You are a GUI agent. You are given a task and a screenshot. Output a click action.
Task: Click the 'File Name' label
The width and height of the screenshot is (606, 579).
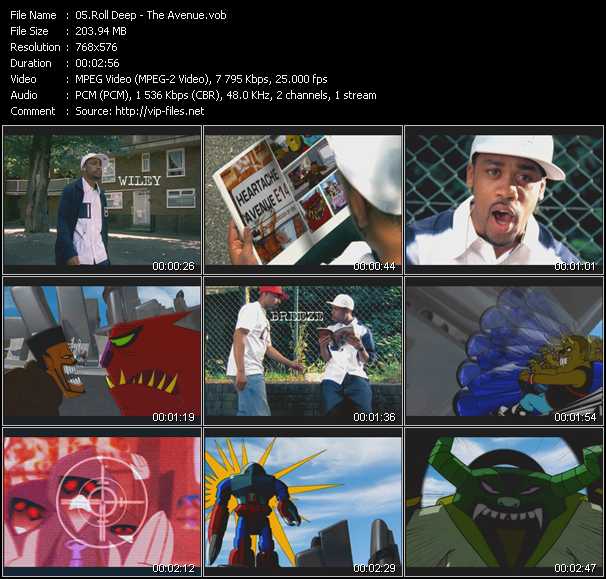(x=33, y=15)
